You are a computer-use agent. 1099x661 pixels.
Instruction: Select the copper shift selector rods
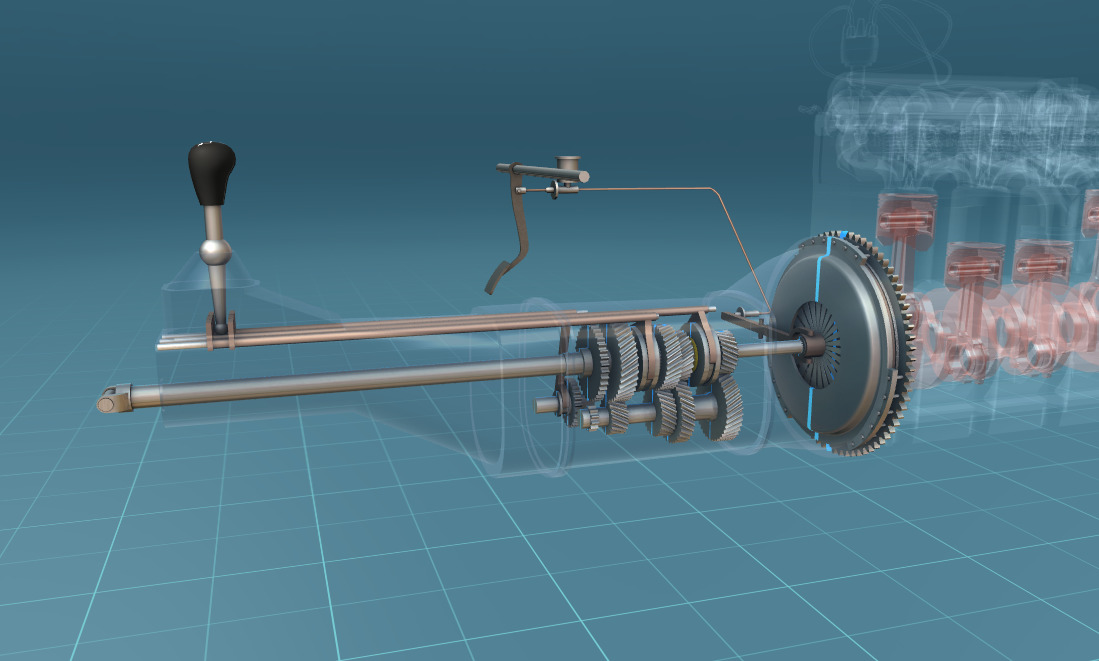[400, 327]
